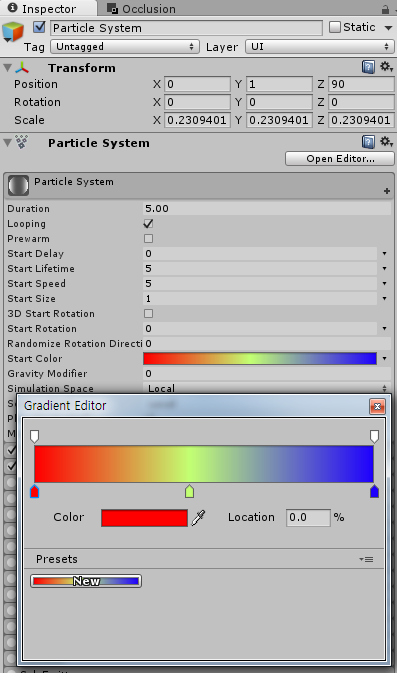This screenshot has width=397, height=673.
Task: Open Transform component help icon
Action: [368, 67]
